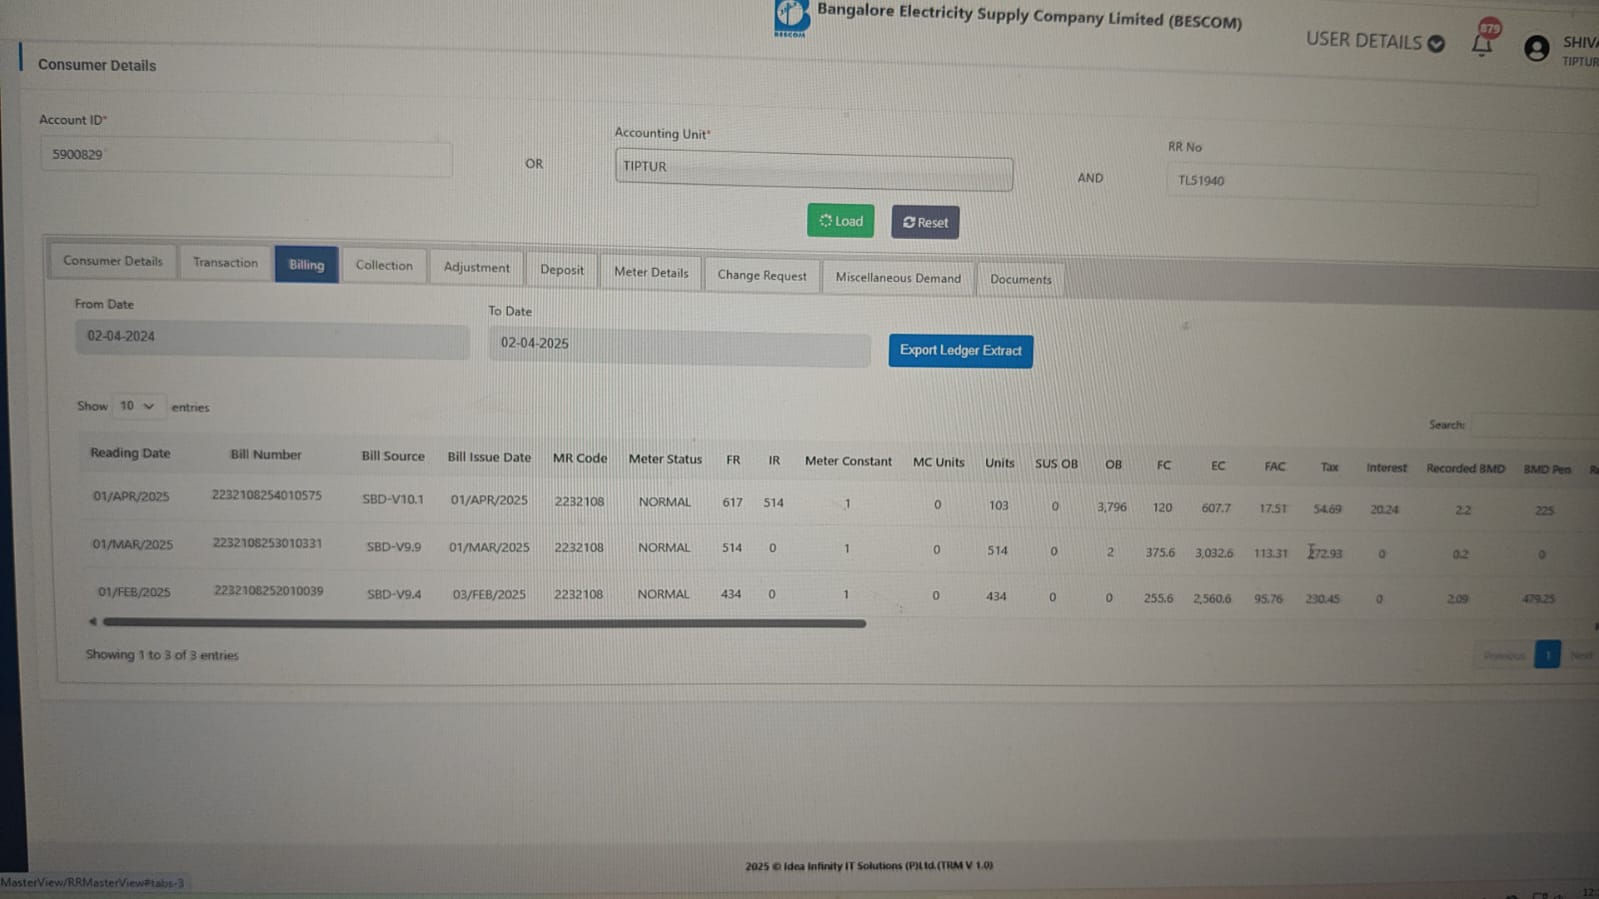Open the Adjustment tab

476,268
